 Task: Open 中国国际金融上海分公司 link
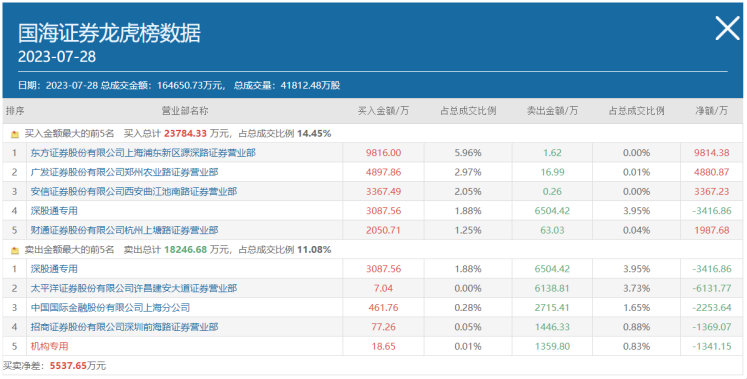110,308
